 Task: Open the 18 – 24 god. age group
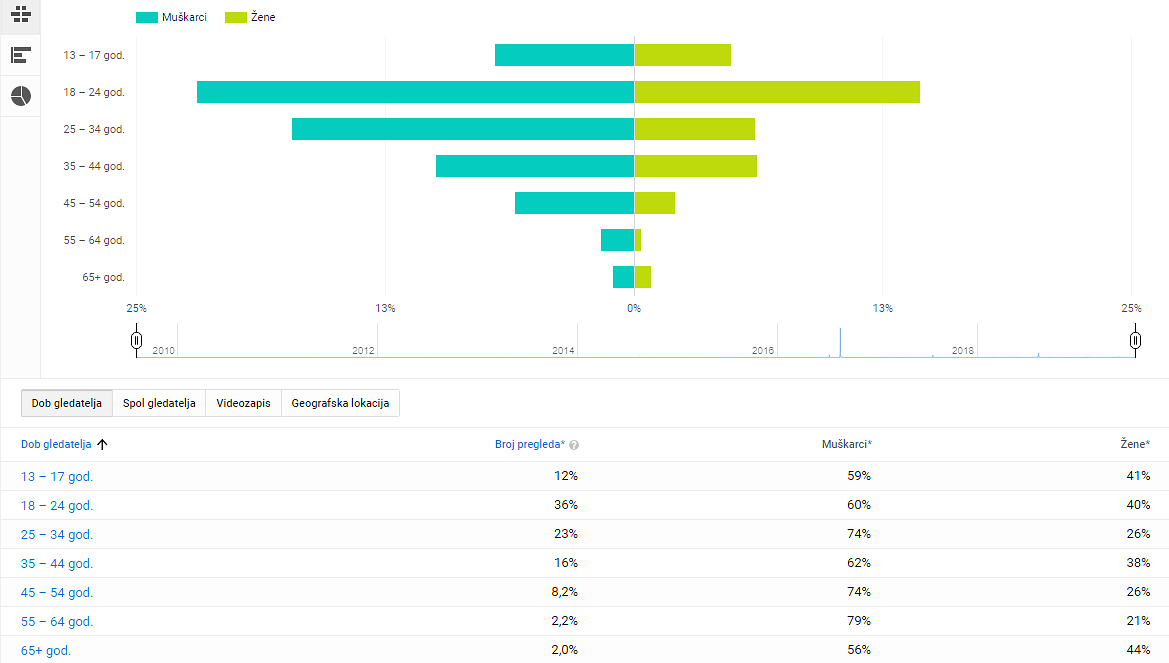pos(56,506)
